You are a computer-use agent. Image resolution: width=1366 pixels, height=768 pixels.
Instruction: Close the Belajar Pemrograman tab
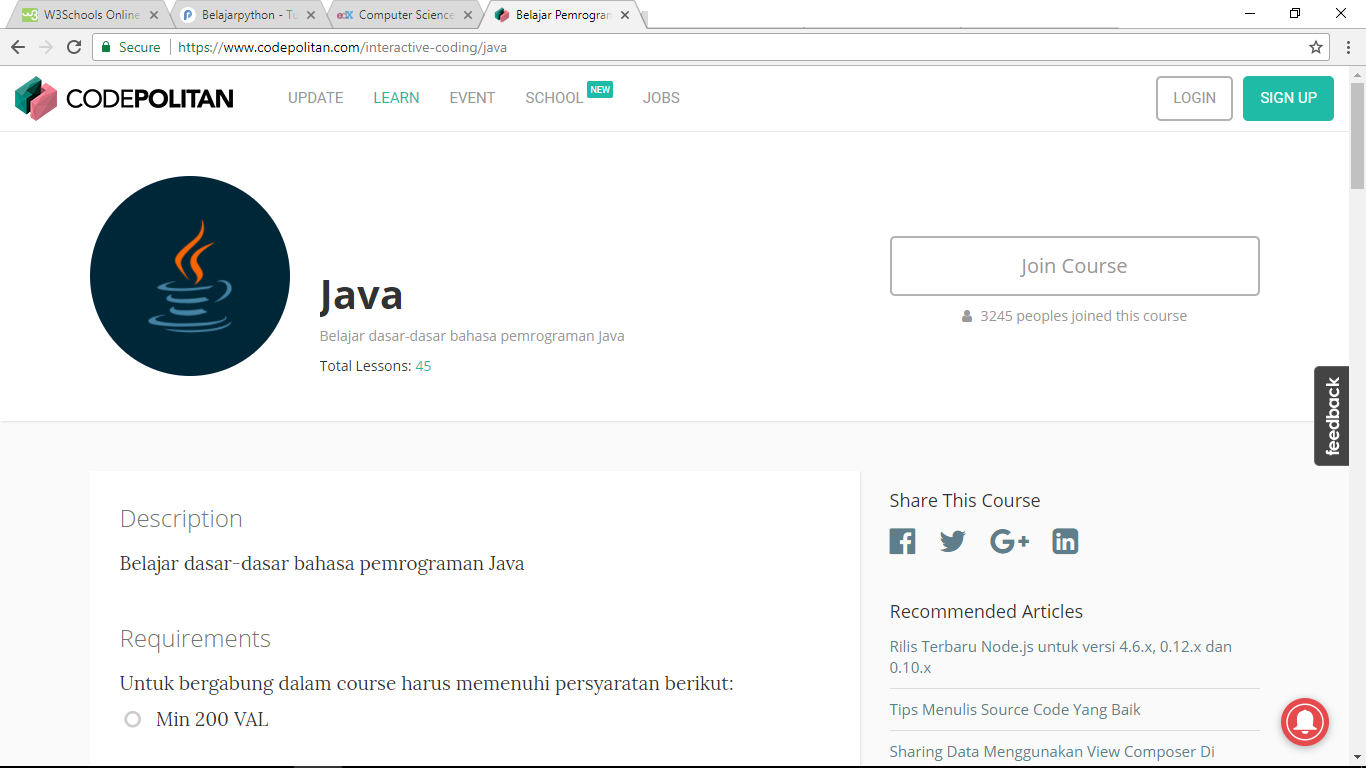[625, 15]
